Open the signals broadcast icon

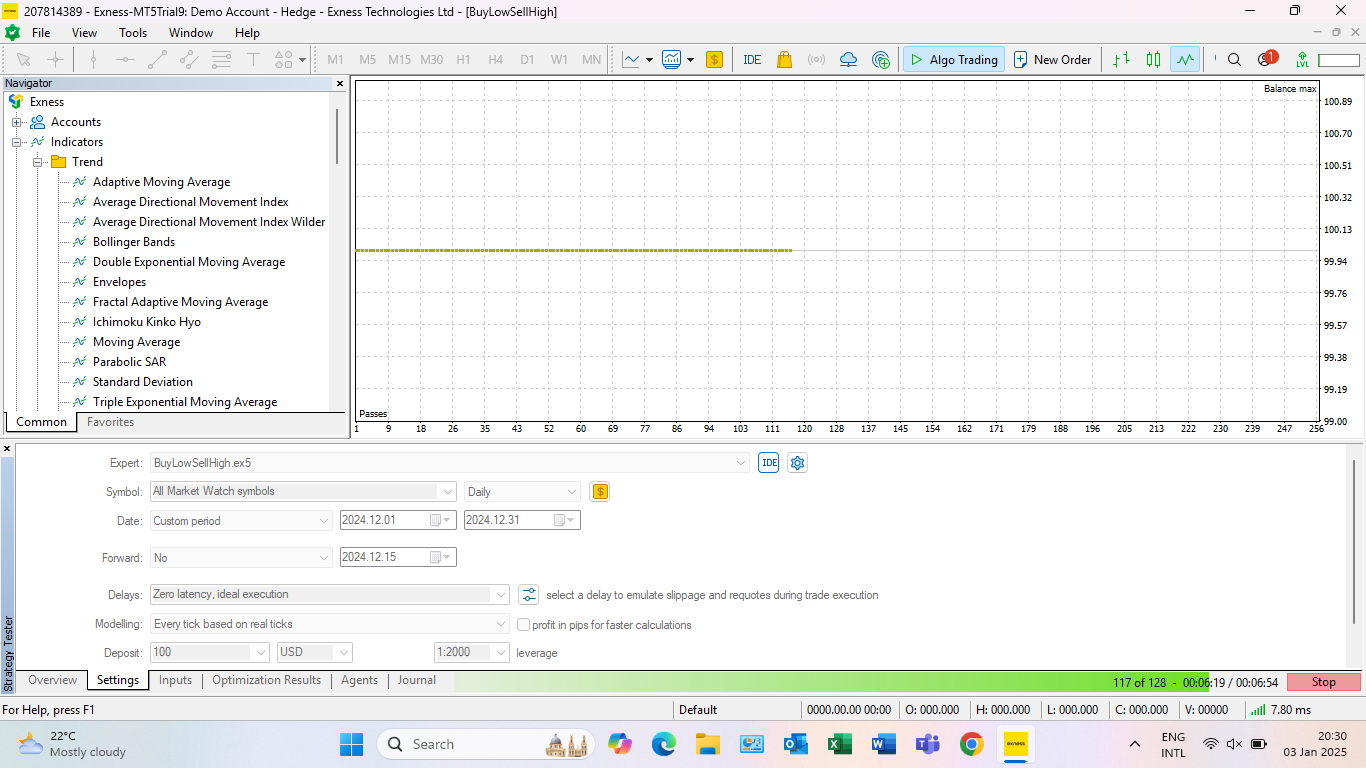816,60
